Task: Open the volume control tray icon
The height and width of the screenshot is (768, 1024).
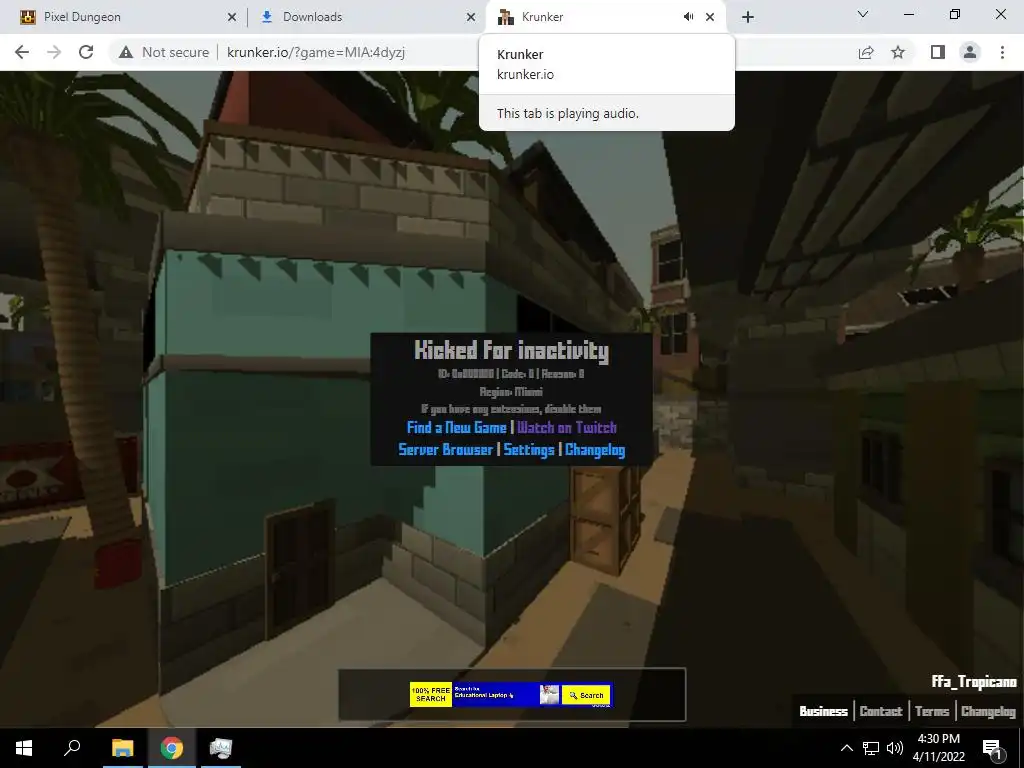Action: pyautogui.click(x=895, y=748)
